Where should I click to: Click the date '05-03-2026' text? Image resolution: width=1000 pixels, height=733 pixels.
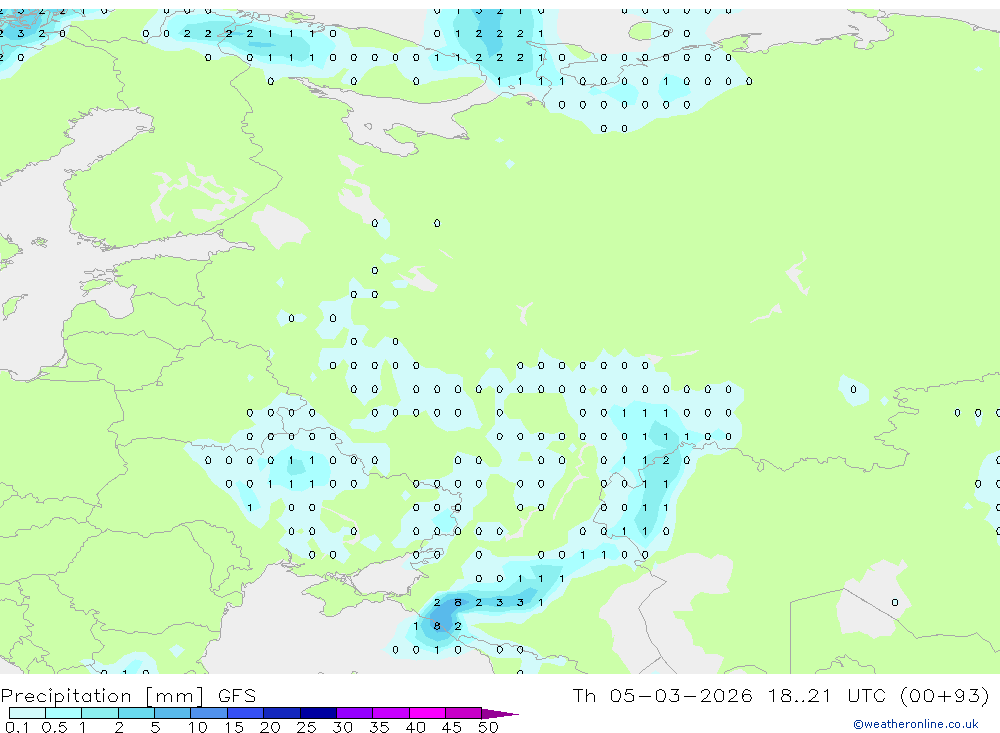coord(680,695)
